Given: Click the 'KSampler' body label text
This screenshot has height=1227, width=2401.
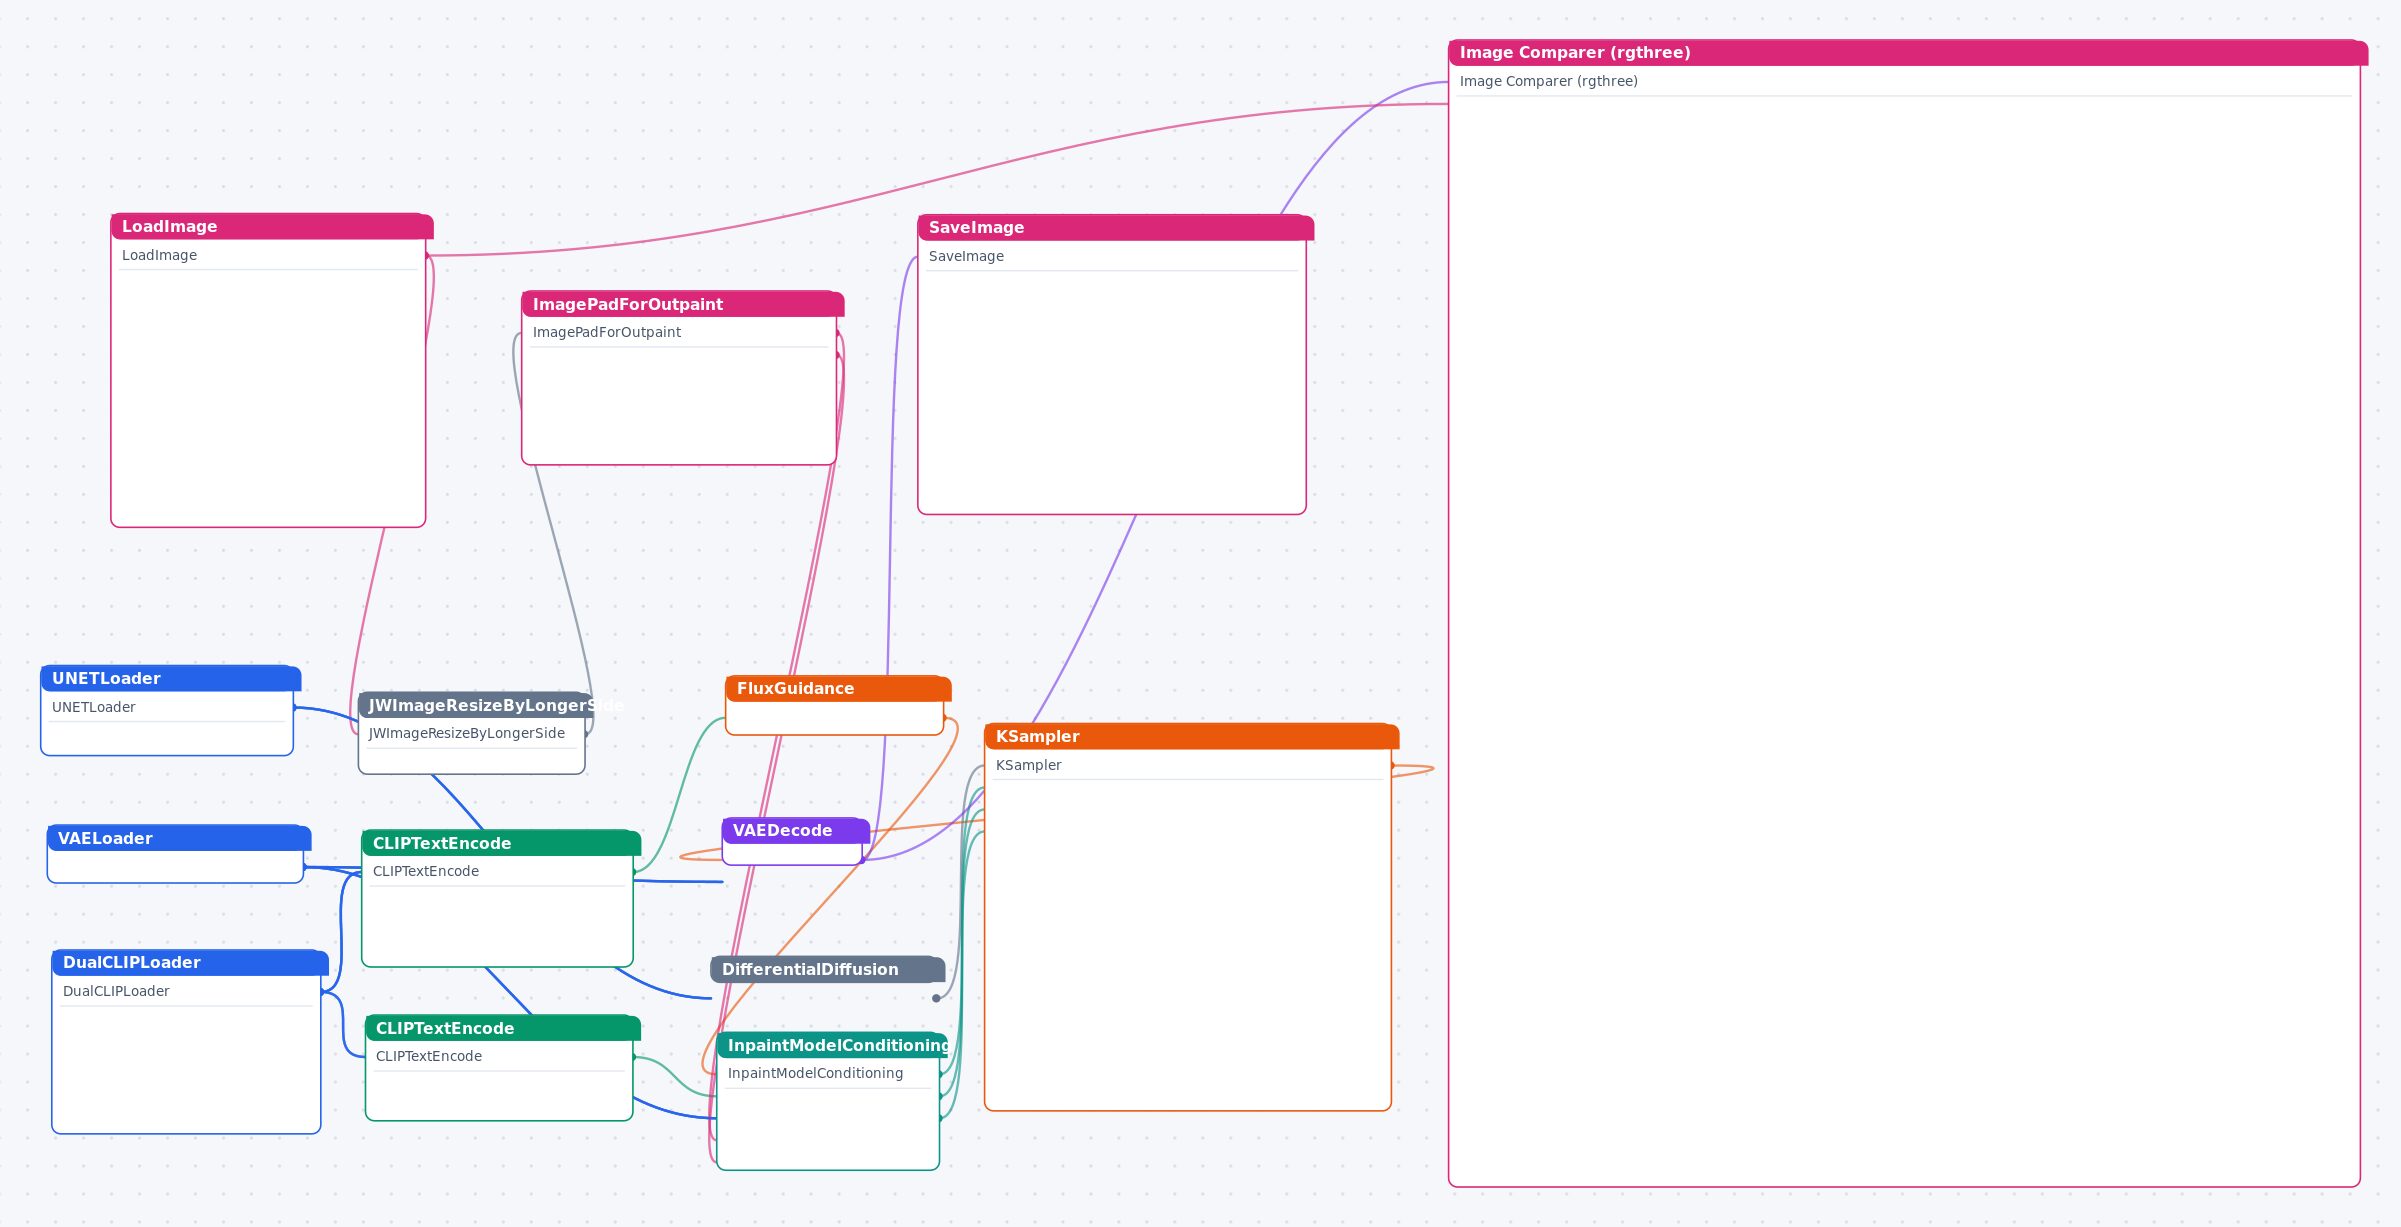Looking at the screenshot, I should (1028, 765).
